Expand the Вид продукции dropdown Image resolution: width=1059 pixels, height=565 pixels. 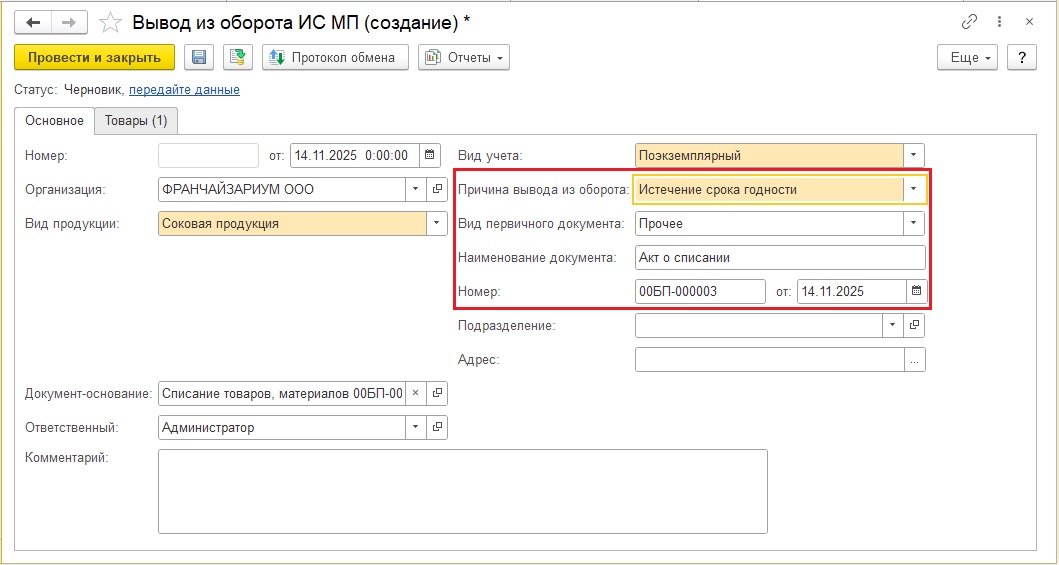coord(436,223)
